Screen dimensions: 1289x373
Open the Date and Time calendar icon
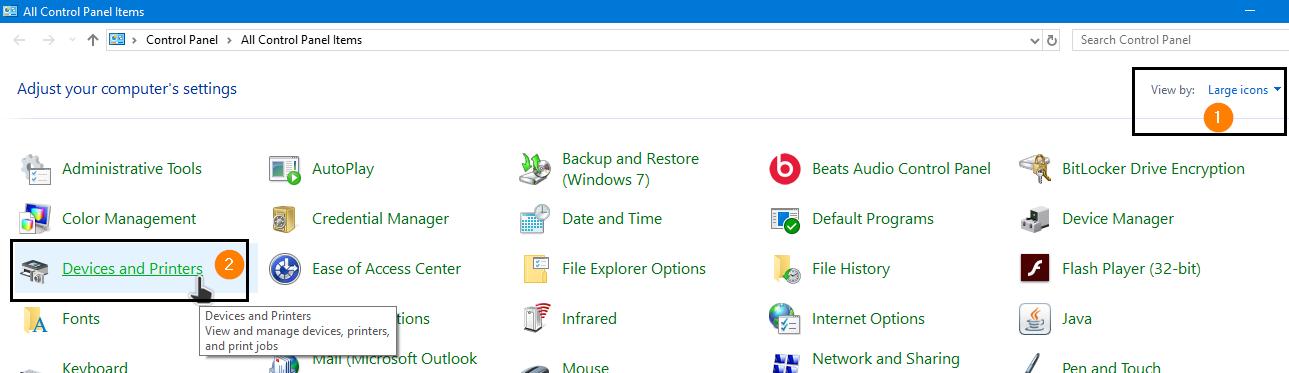pyautogui.click(x=536, y=219)
